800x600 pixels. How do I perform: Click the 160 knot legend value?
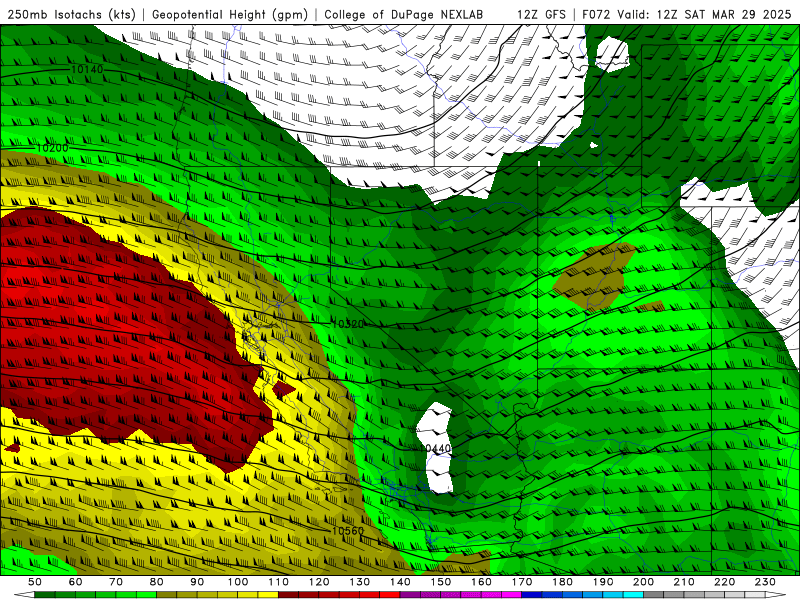pos(481,582)
